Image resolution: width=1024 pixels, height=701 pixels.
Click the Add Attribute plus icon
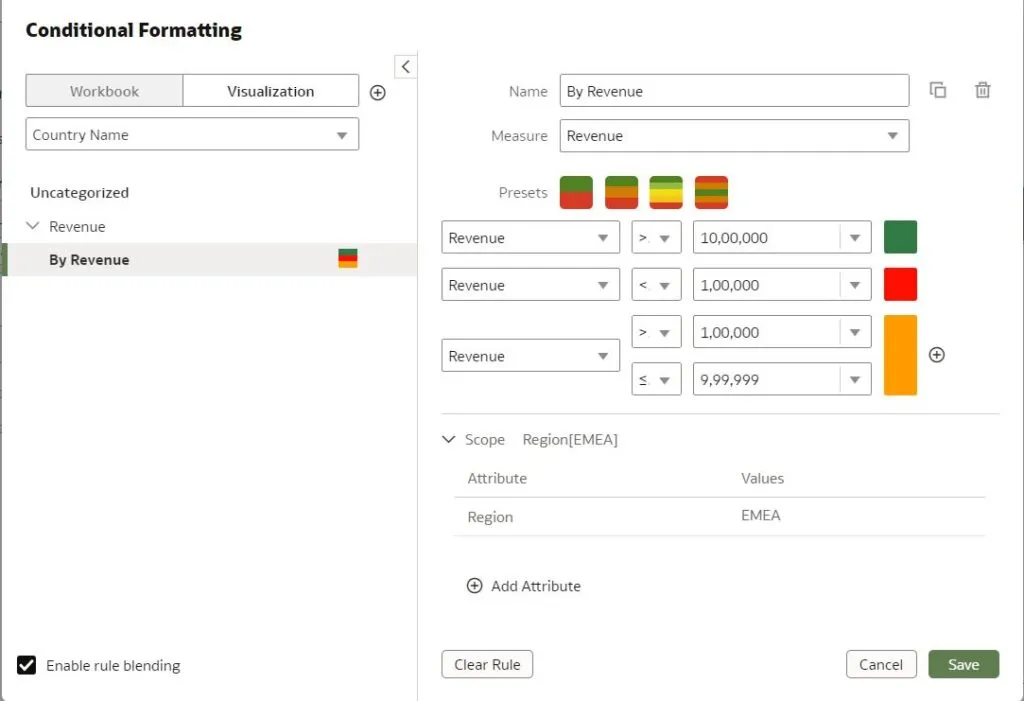475,586
